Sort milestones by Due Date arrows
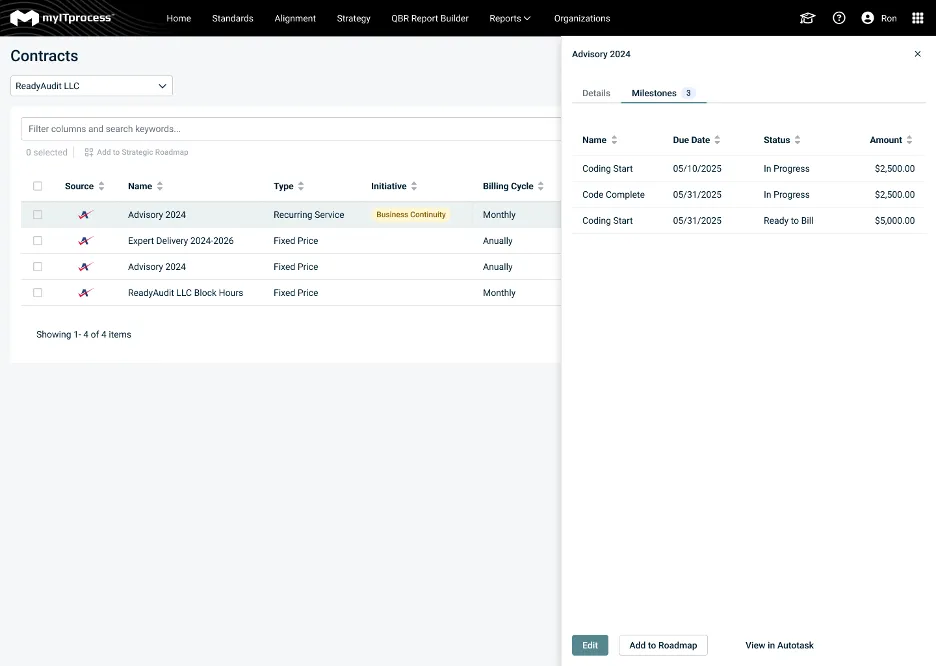This screenshot has height=666, width=936. (x=717, y=140)
